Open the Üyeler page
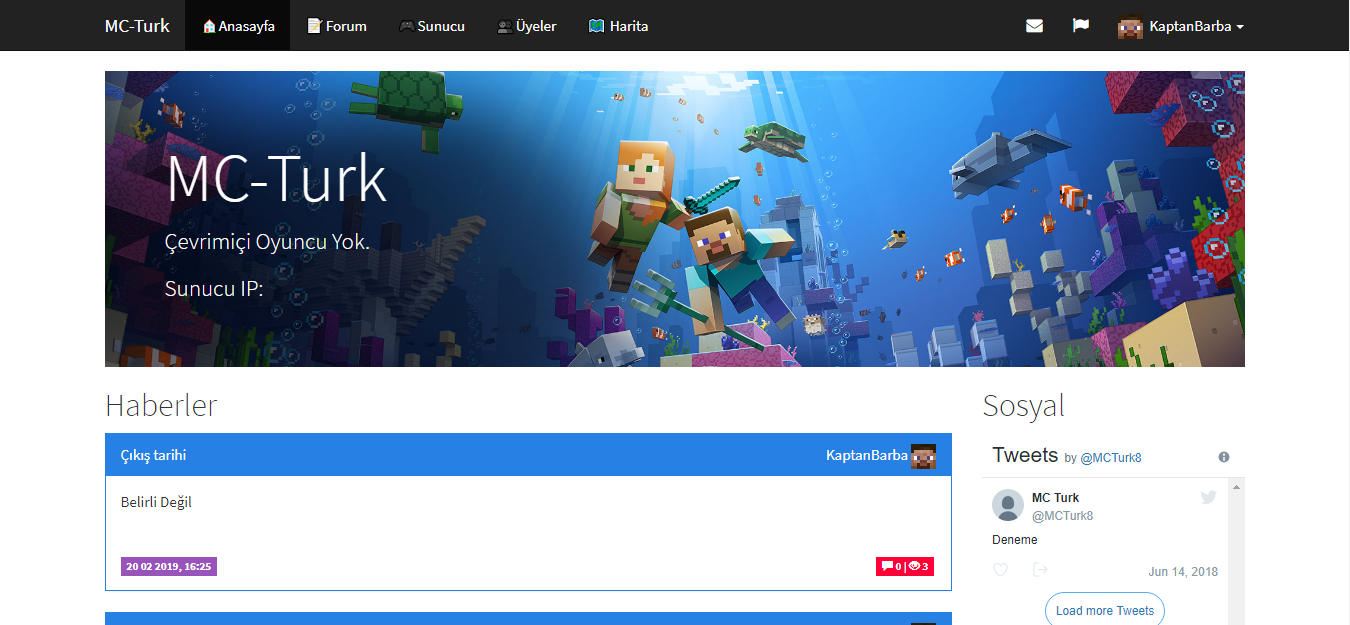This screenshot has height=625, width=1350. click(x=527, y=26)
